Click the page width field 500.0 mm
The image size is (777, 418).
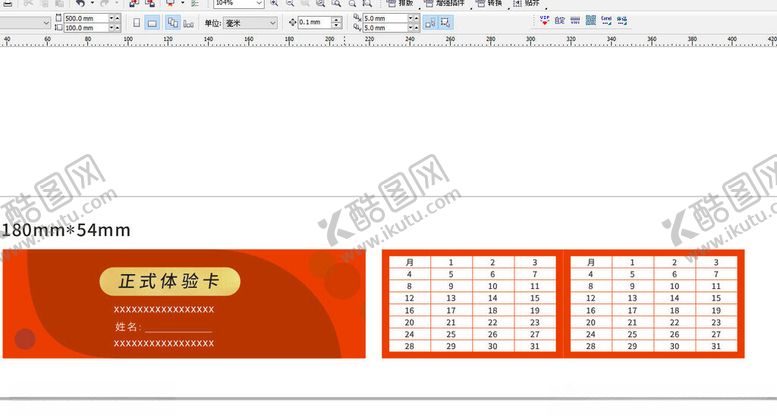86,18
